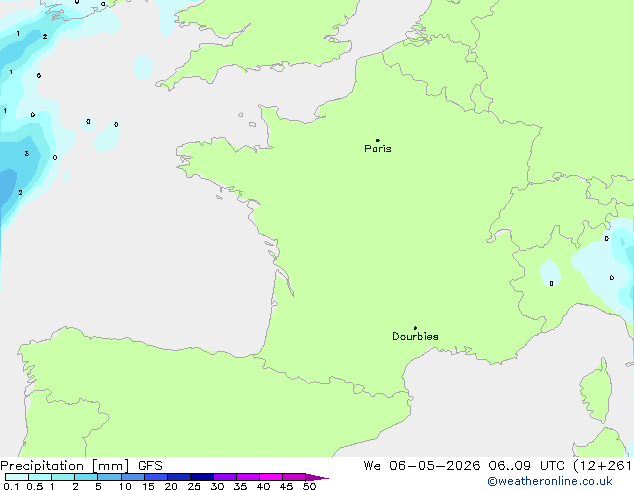
Task: Select the "Precipitation [mm] GFS" title text
Action: pyautogui.click(x=81, y=466)
